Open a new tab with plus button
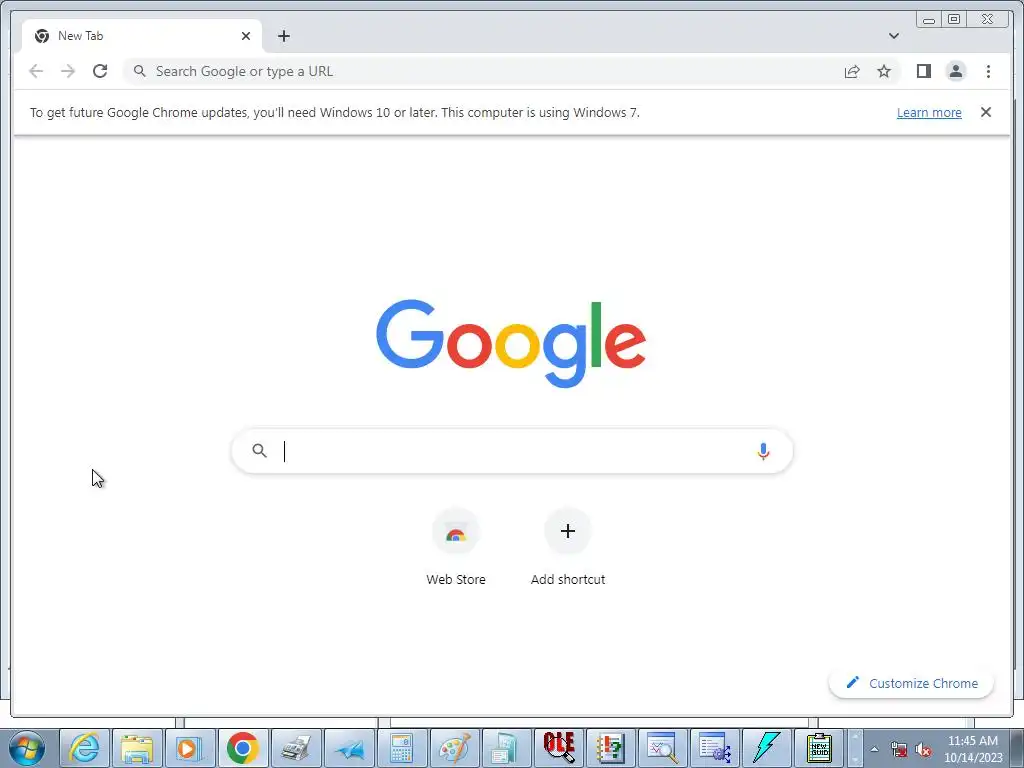This screenshot has height=768, width=1024. (x=283, y=36)
